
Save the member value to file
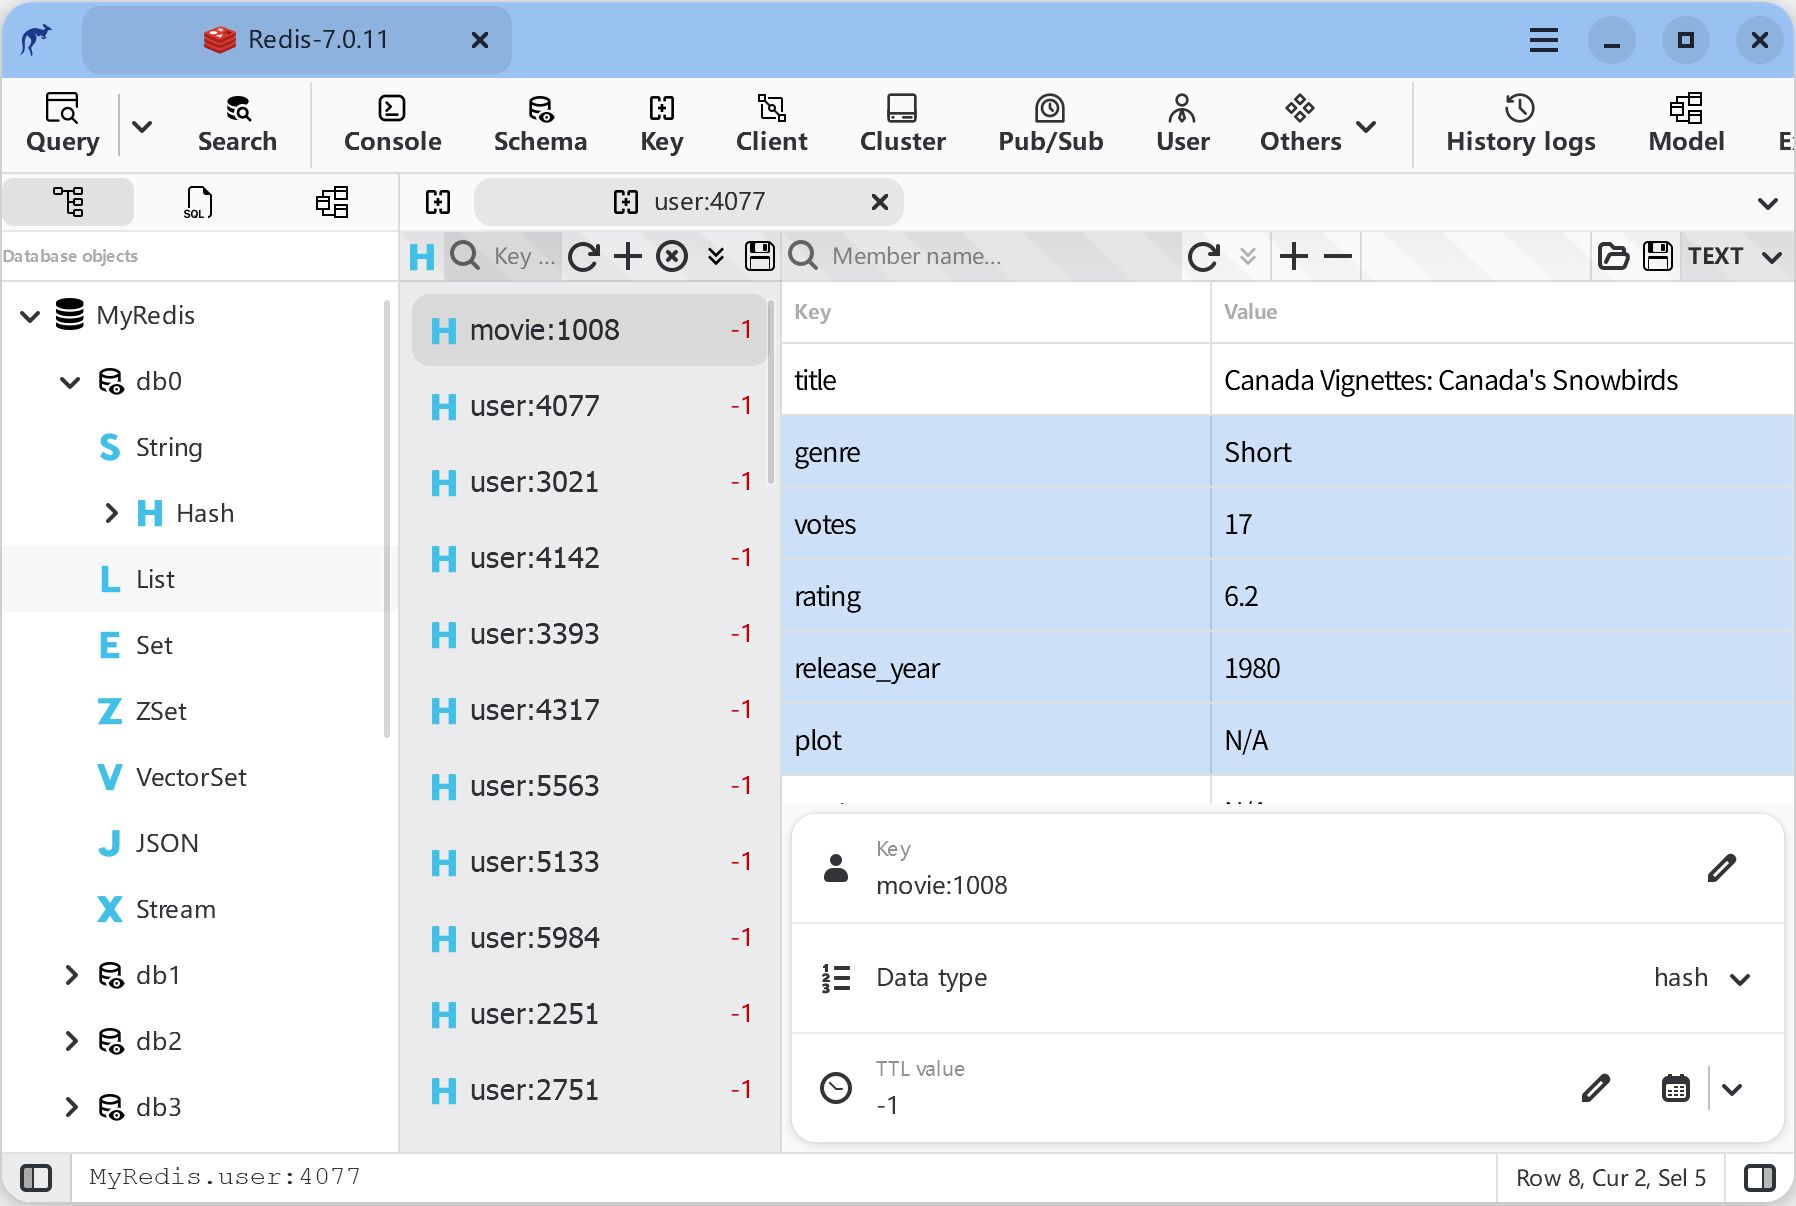1658,257
